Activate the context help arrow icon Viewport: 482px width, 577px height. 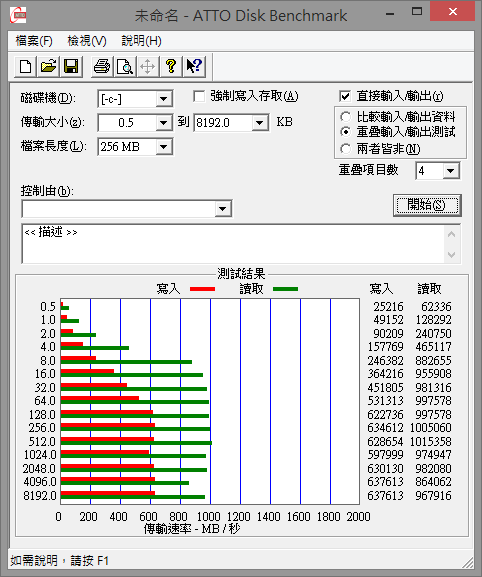194,67
